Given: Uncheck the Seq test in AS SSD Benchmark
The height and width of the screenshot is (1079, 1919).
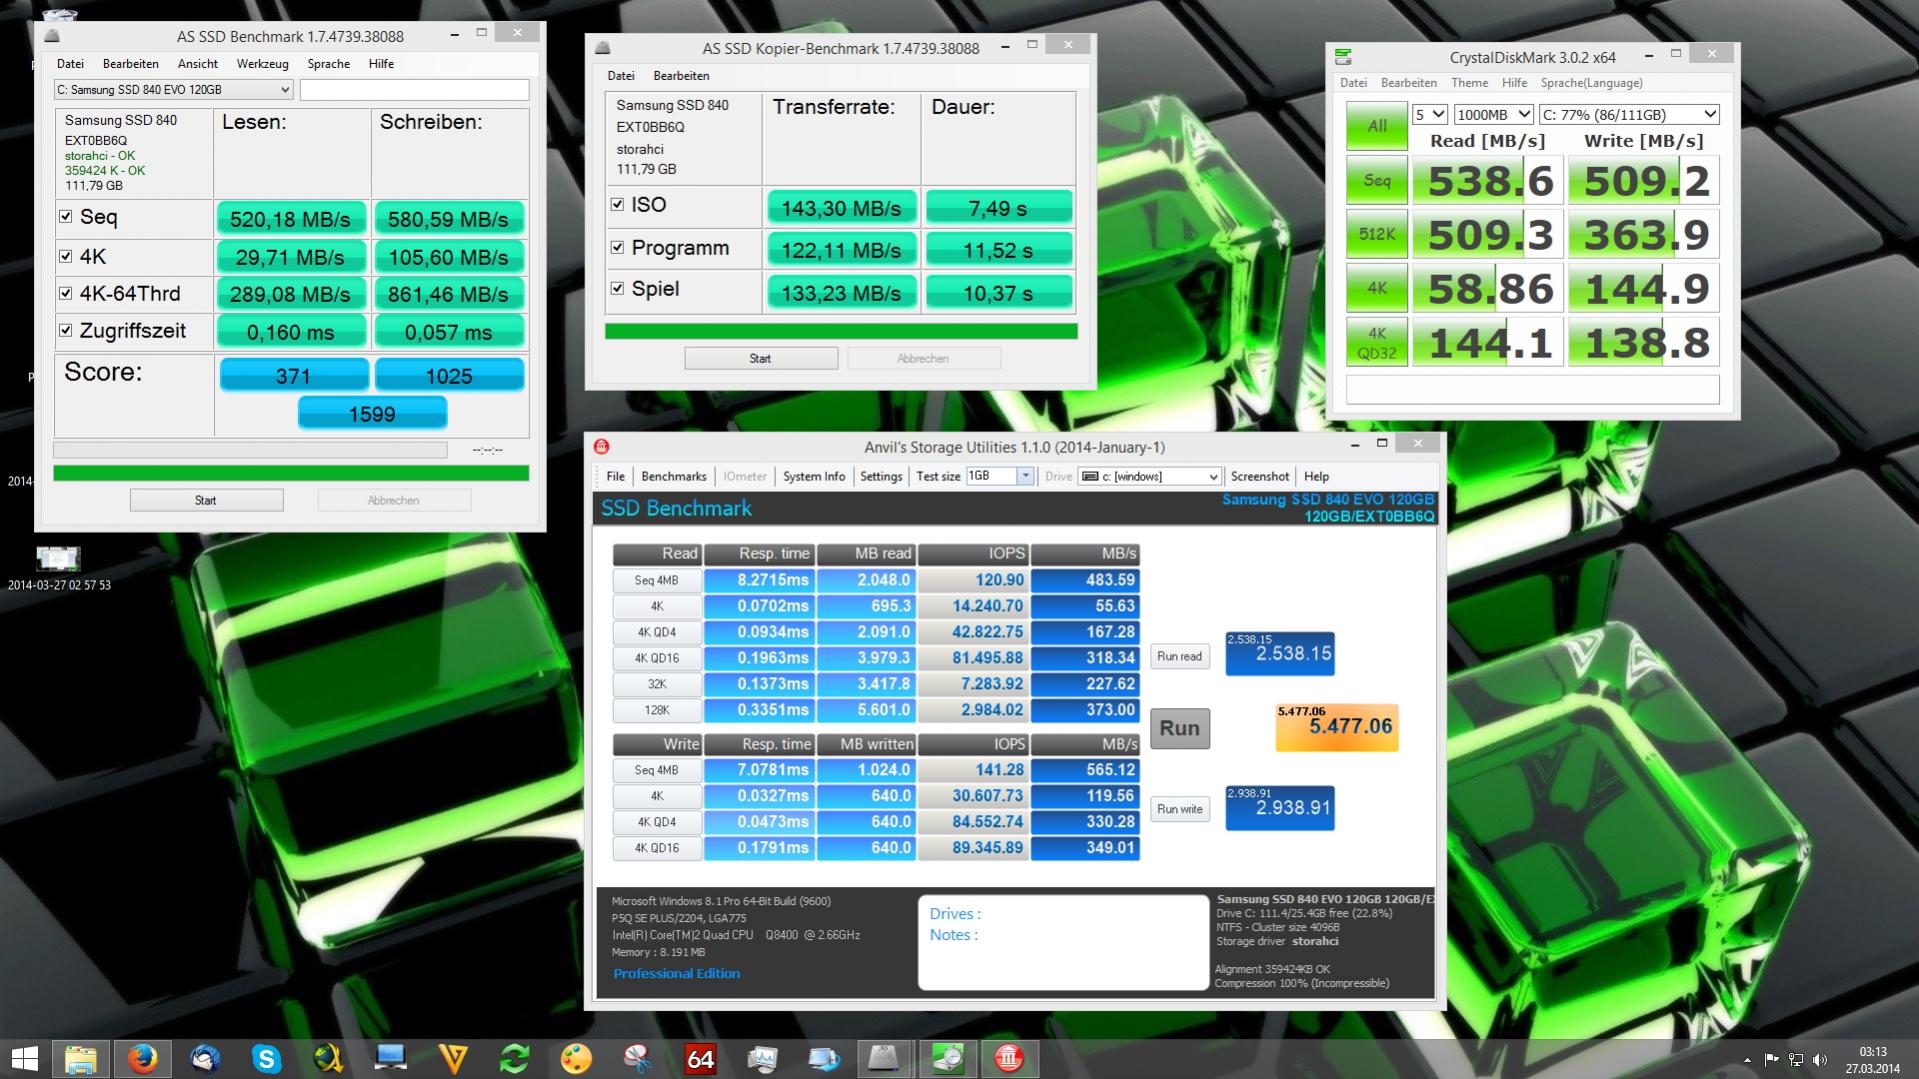Looking at the screenshot, I should 66,217.
